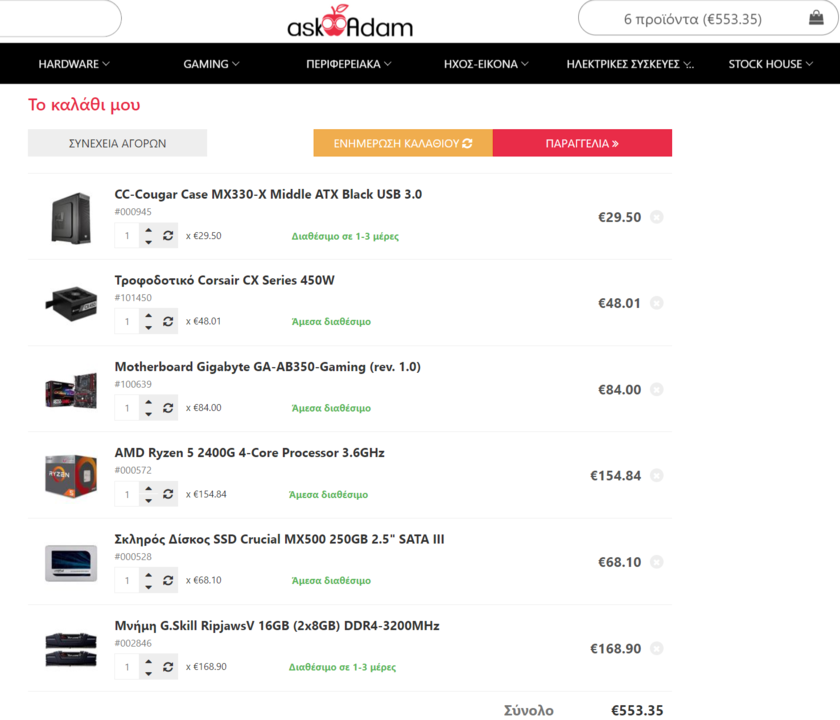Click the Gigabyte motherboard thumbnail
This screenshot has width=840, height=720.
[71, 391]
